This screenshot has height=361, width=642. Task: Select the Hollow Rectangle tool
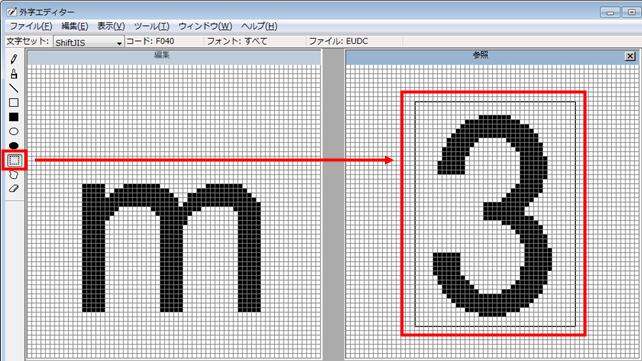click(x=14, y=102)
